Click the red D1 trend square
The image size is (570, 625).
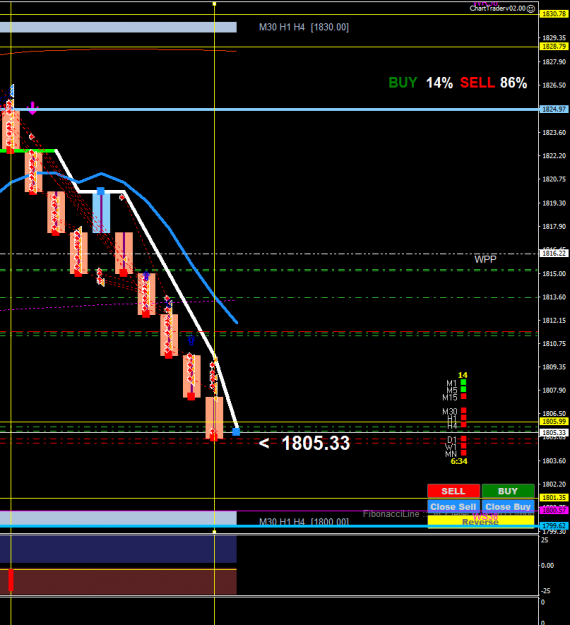click(x=464, y=439)
